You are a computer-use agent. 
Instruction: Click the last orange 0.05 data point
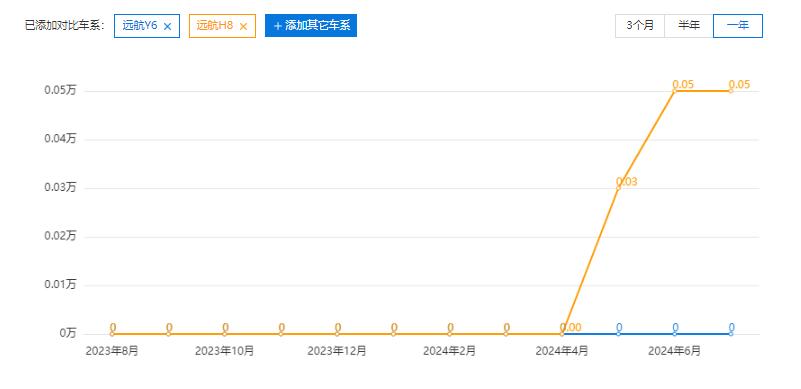pyautogui.click(x=731, y=91)
